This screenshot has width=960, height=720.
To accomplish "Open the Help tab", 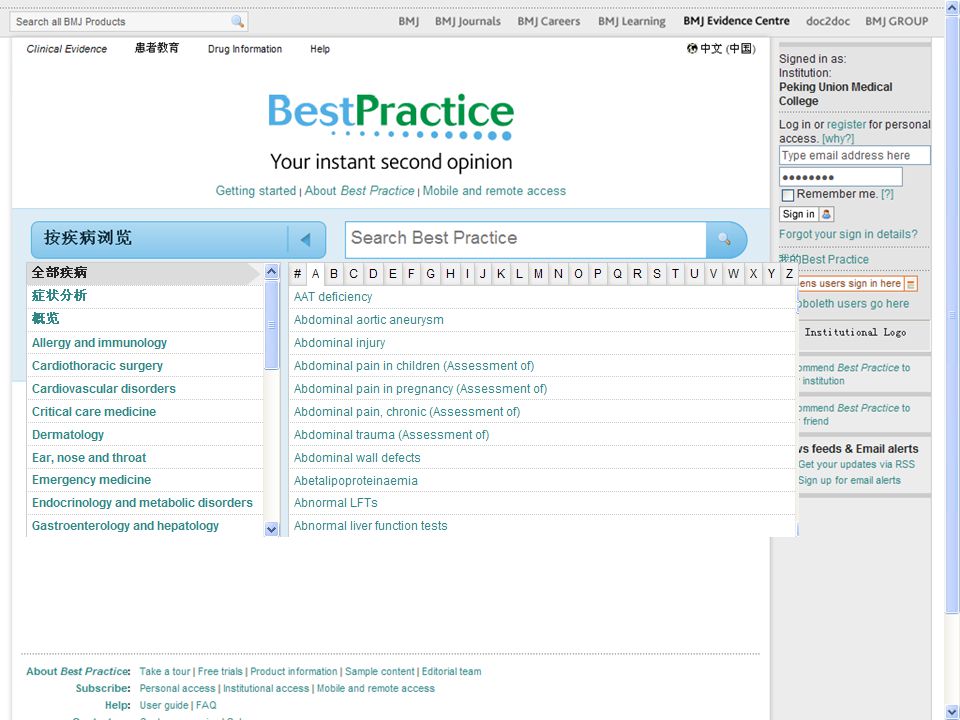I will [x=320, y=49].
